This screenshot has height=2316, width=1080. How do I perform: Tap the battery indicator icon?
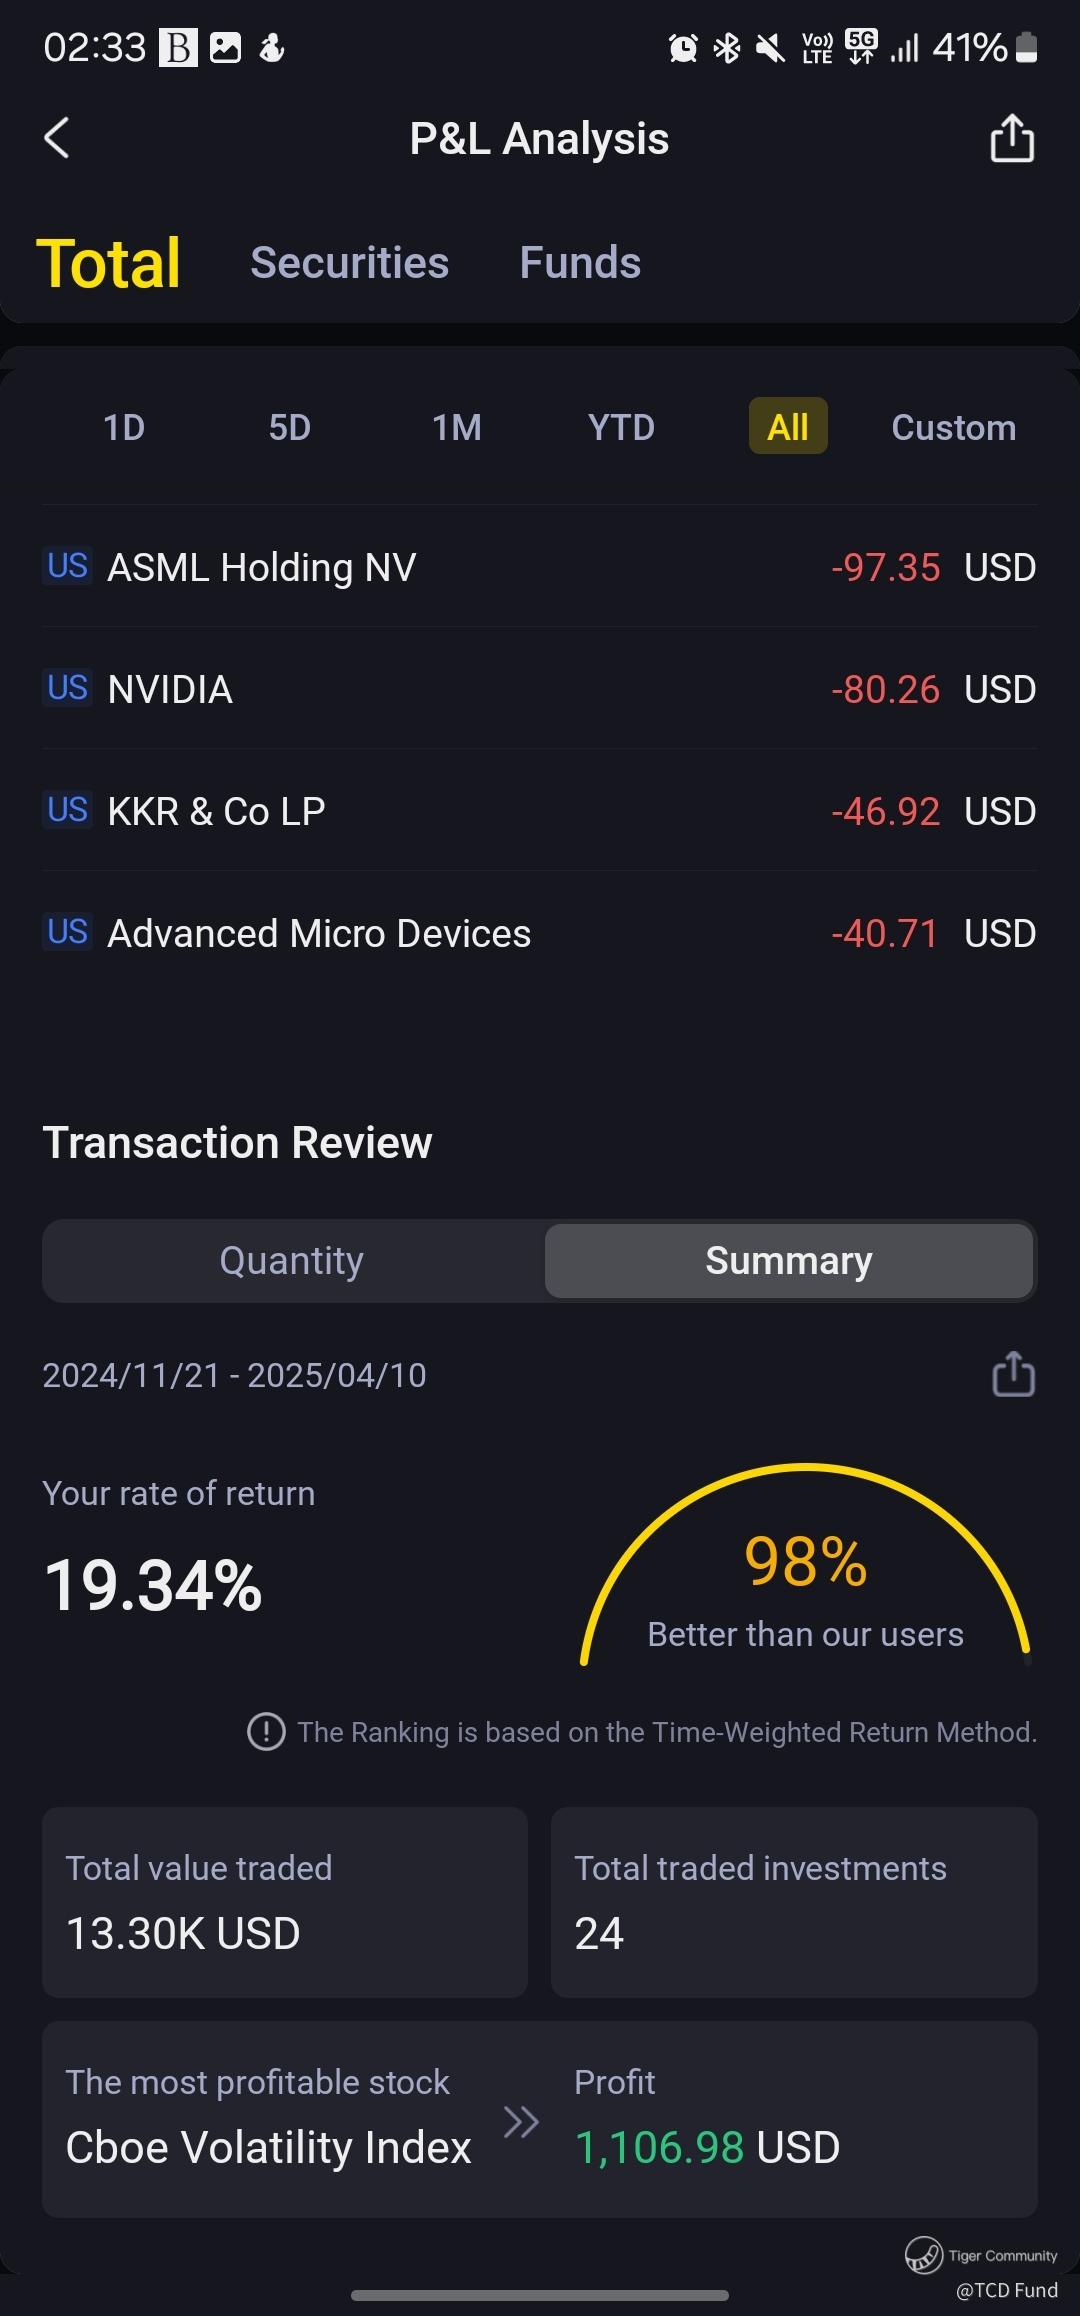point(1026,47)
